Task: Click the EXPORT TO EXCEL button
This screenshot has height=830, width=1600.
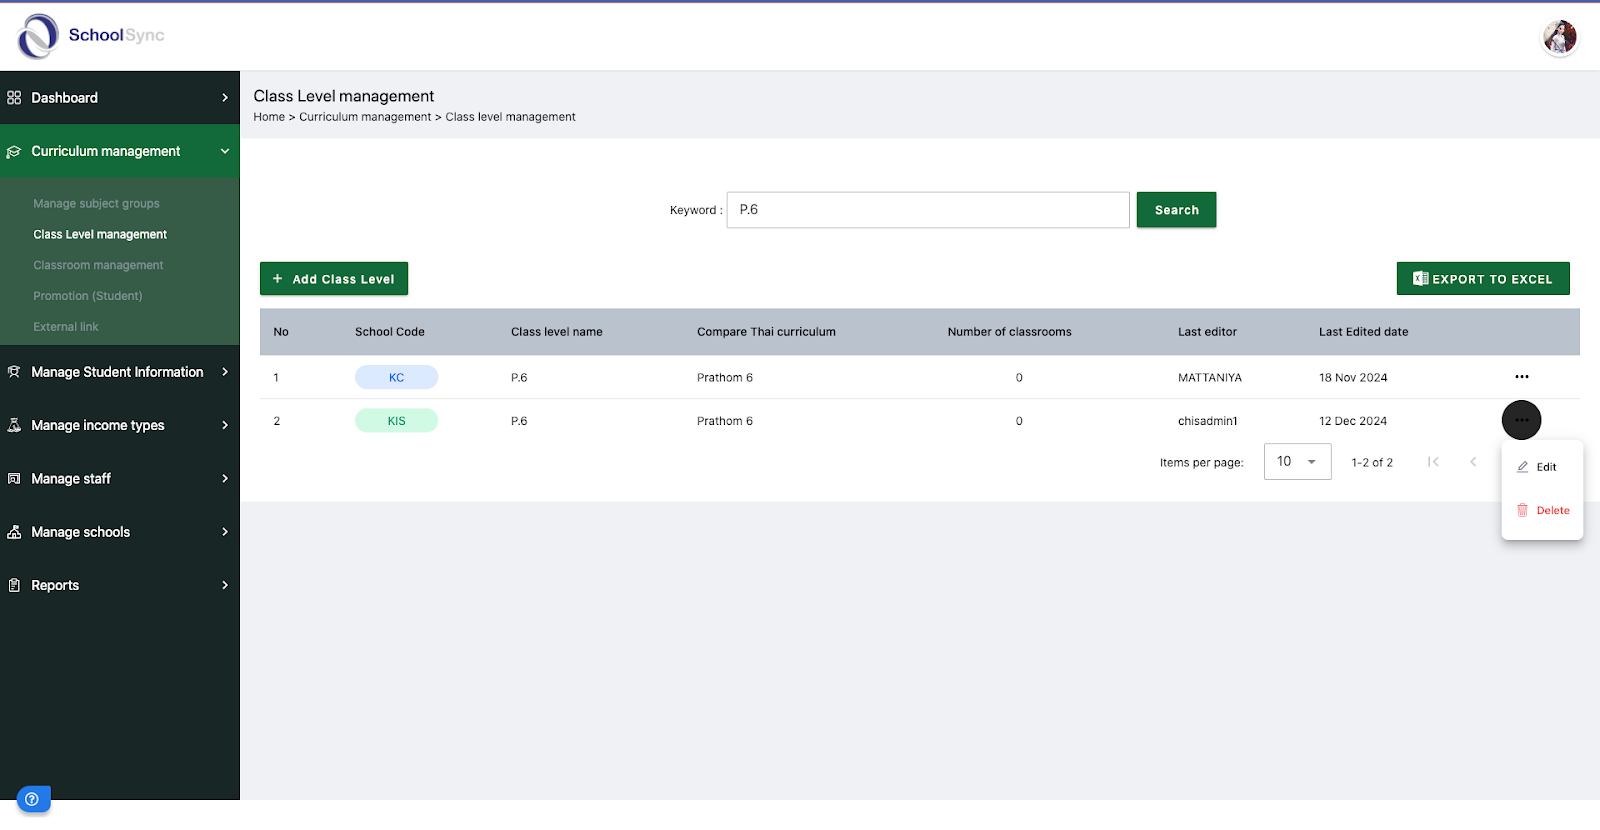Action: pyautogui.click(x=1483, y=279)
